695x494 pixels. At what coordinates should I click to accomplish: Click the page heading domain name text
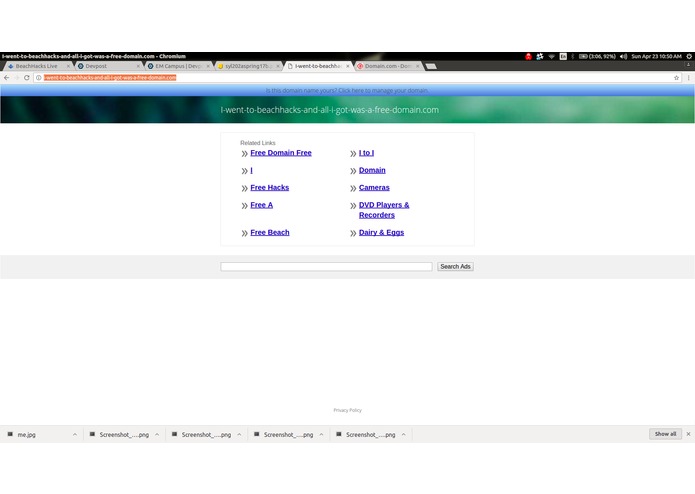(329, 110)
